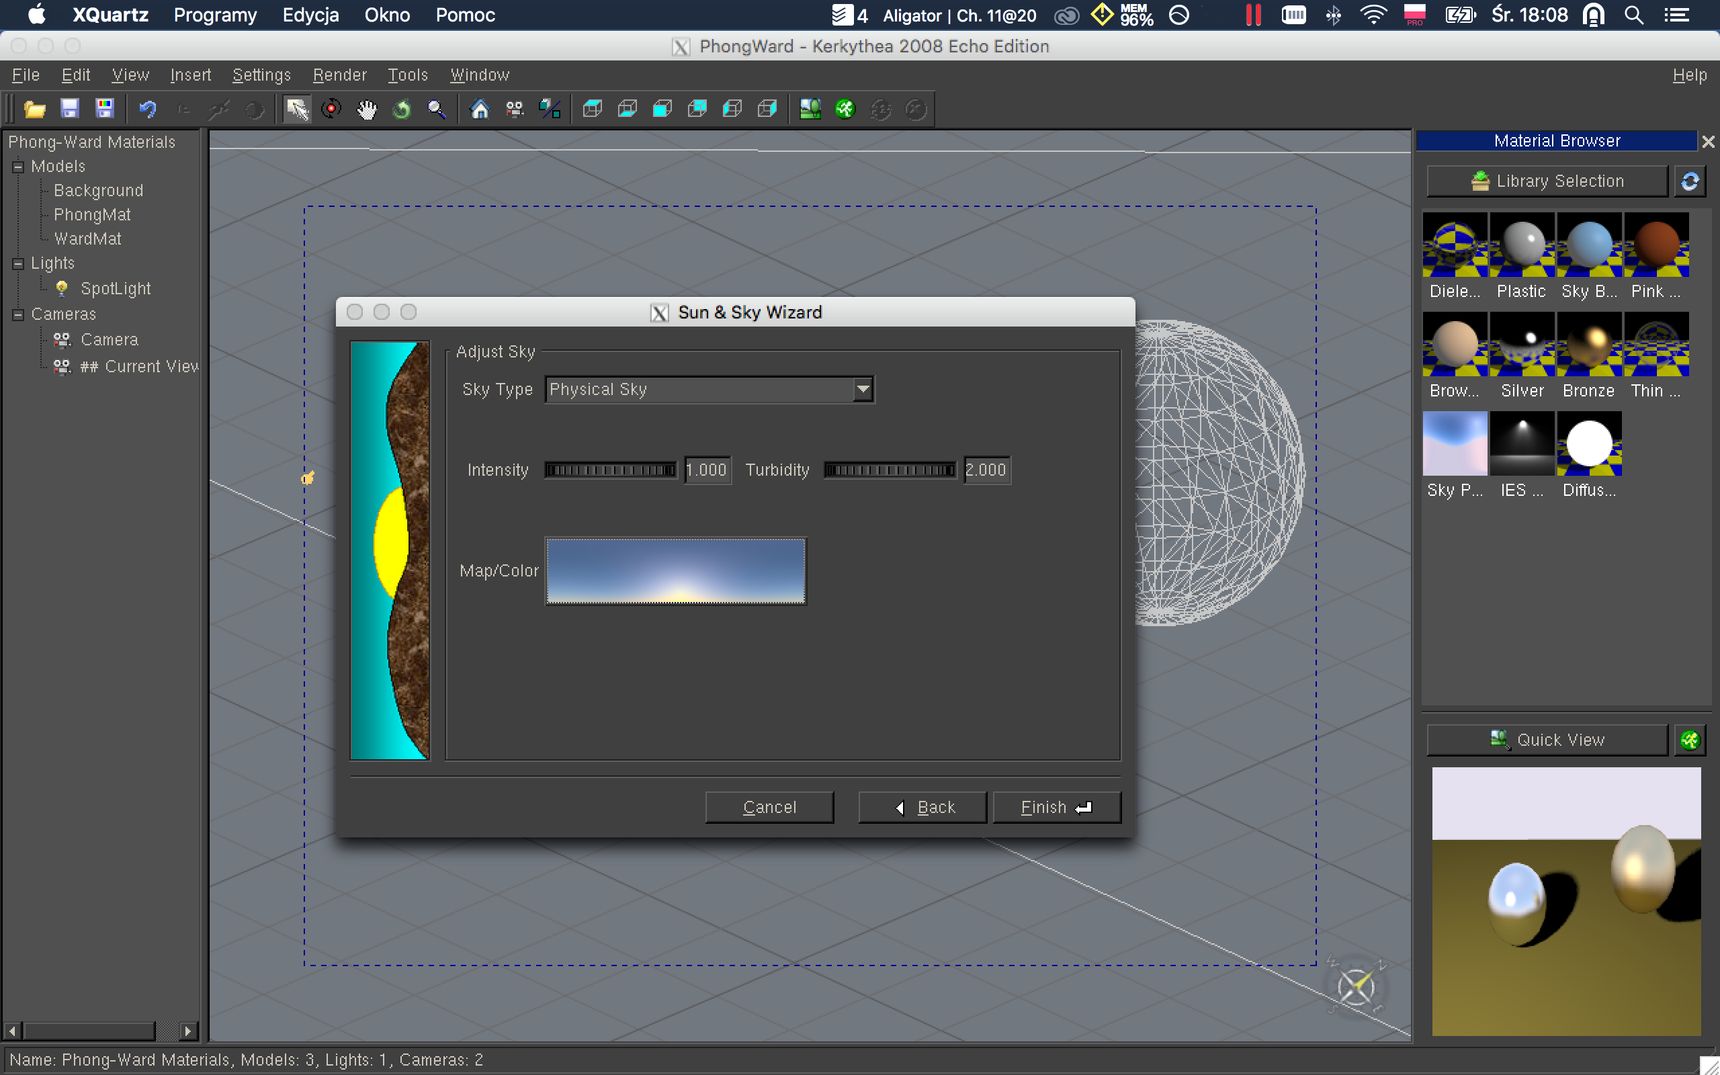This screenshot has width=1720, height=1075.
Task: Click the first cube view icon
Action: 592,109
